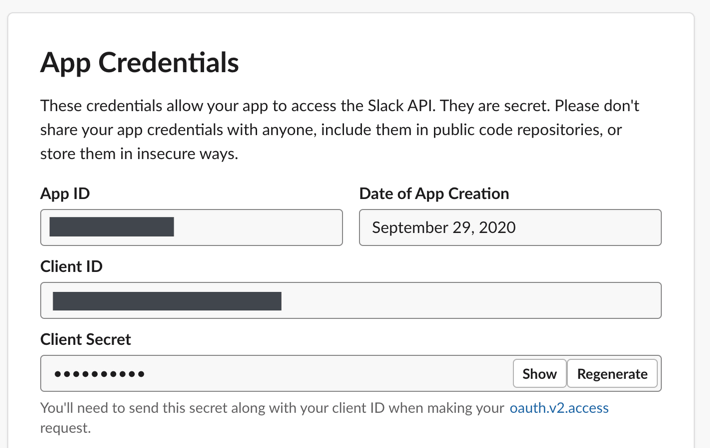Click inside the Client Secret field

click(320, 374)
